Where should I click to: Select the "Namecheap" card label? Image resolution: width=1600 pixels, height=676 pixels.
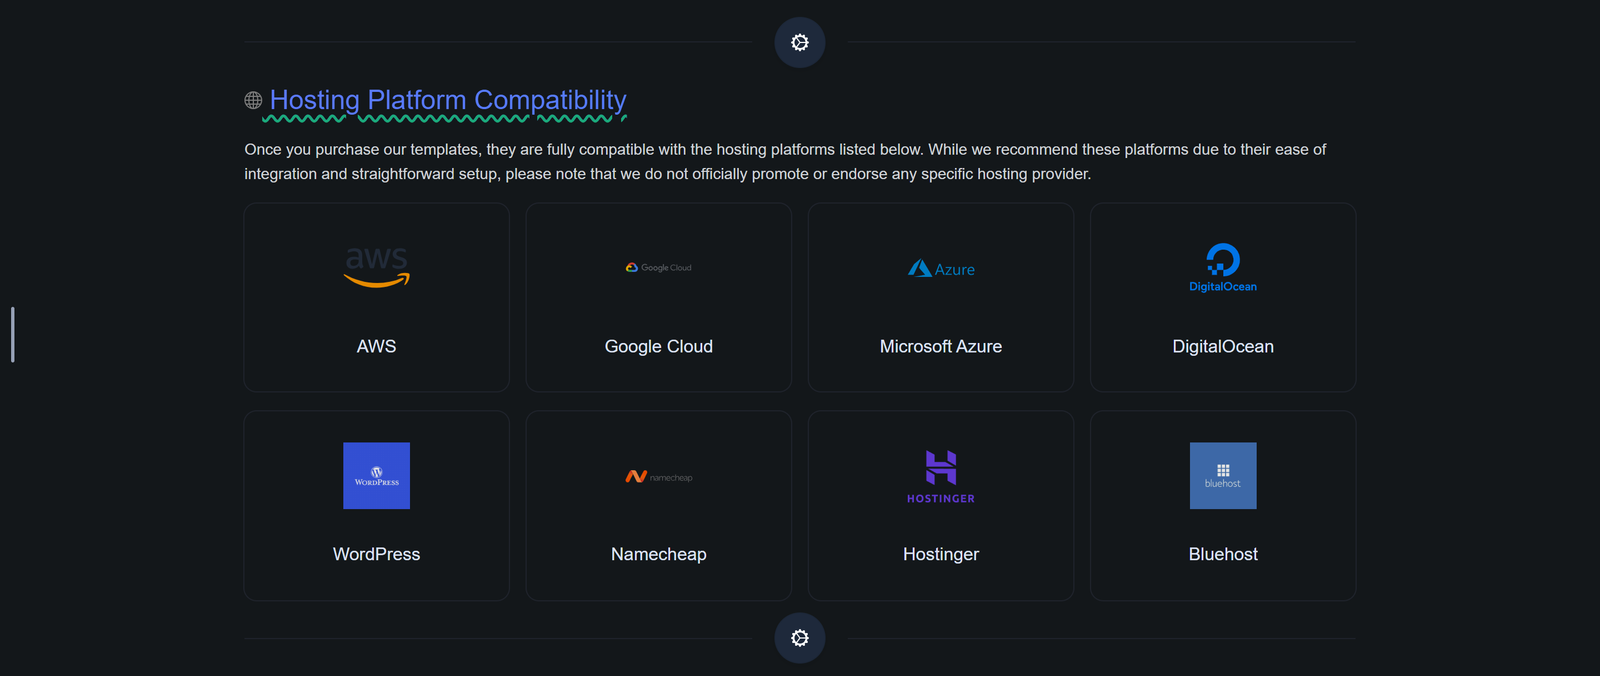pos(659,554)
